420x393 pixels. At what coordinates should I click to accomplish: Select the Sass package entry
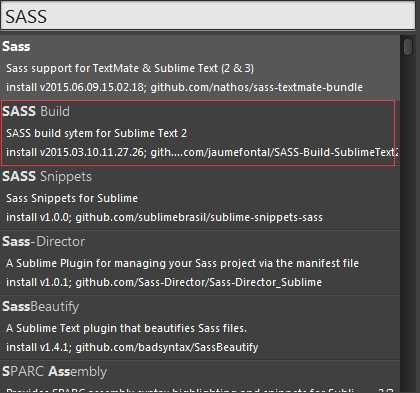coord(200,67)
